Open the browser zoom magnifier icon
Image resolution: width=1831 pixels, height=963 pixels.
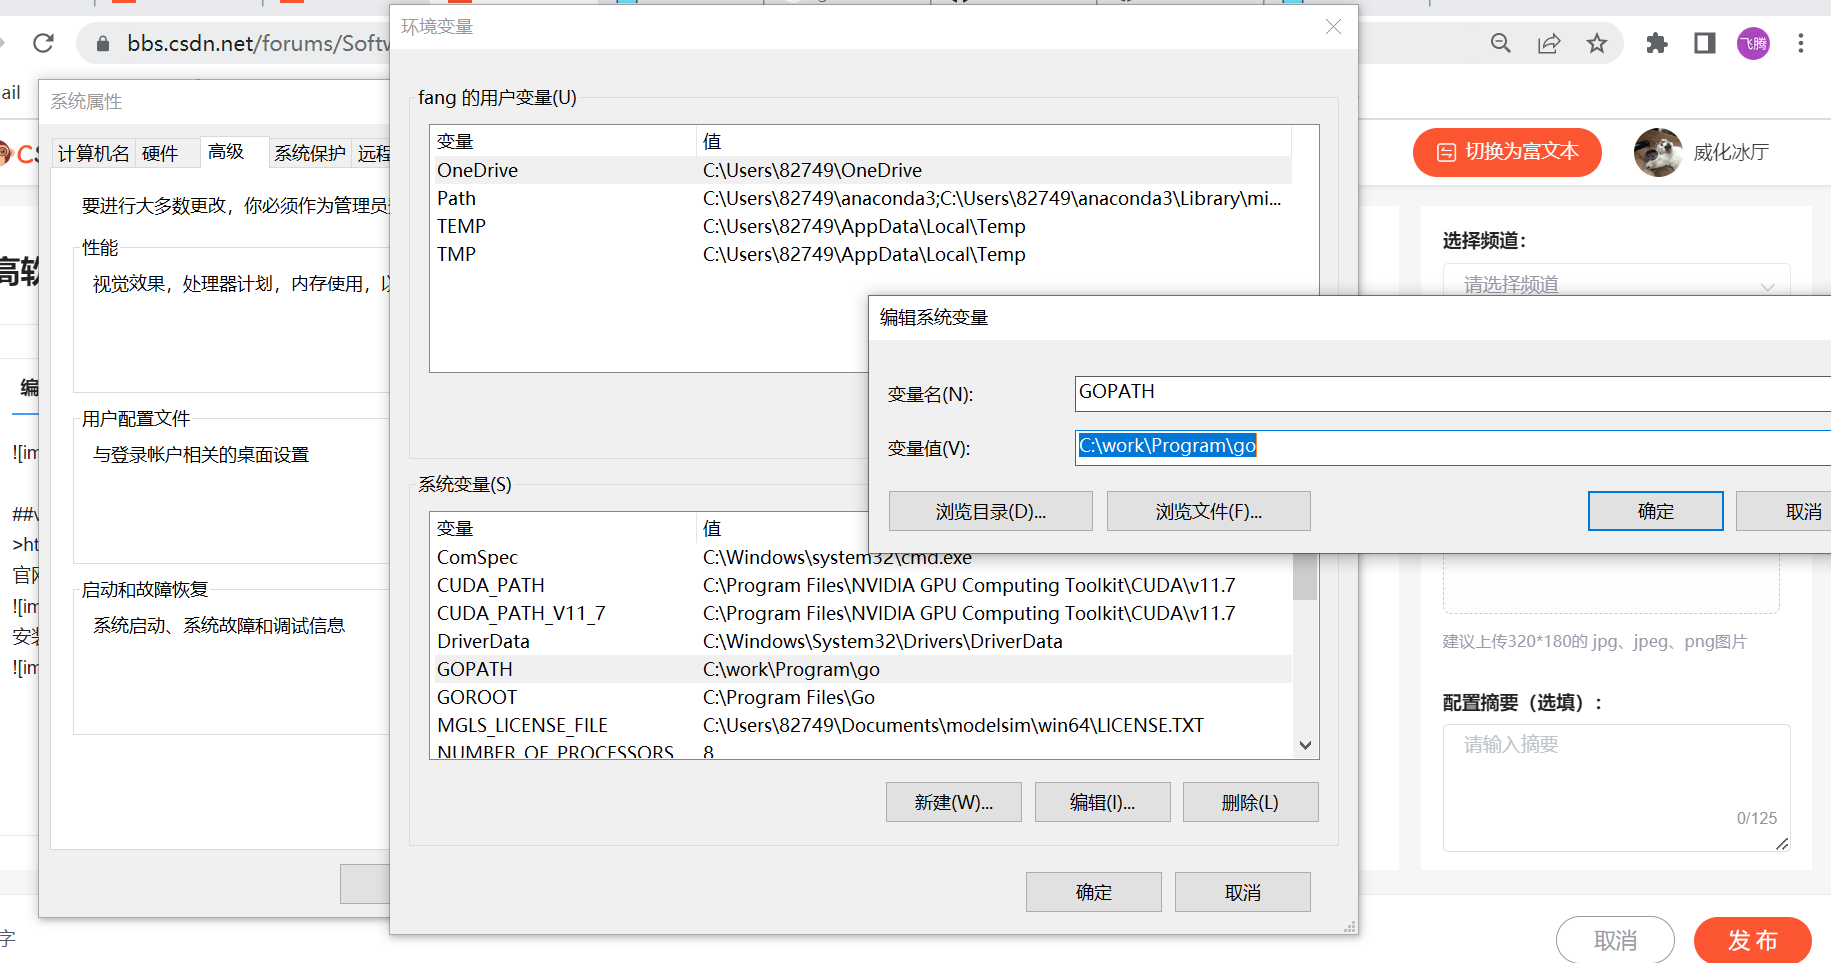(x=1500, y=43)
